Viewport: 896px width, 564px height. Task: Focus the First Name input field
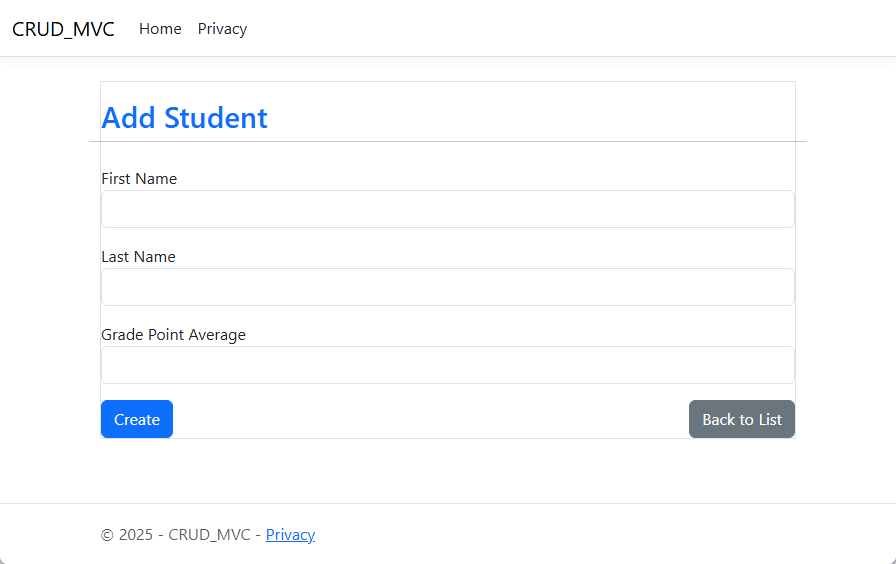(x=447, y=209)
